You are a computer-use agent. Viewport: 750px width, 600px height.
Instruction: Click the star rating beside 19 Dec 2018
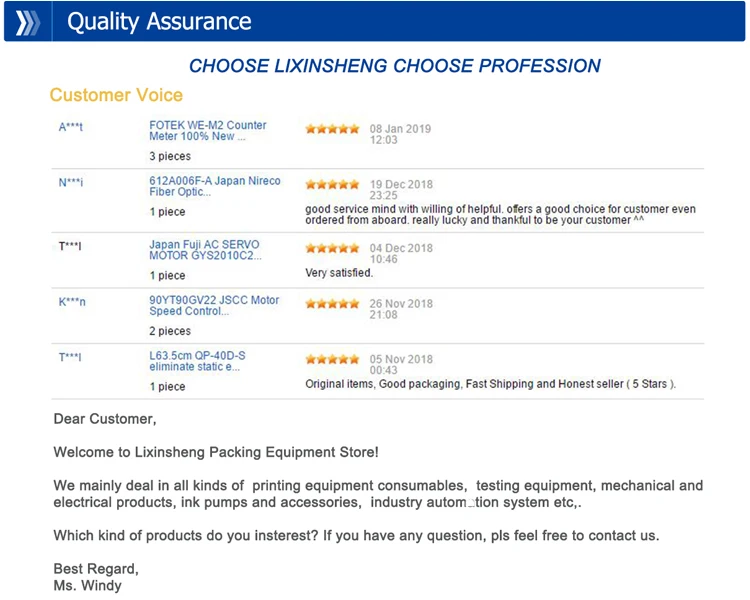pyautogui.click(x=332, y=184)
